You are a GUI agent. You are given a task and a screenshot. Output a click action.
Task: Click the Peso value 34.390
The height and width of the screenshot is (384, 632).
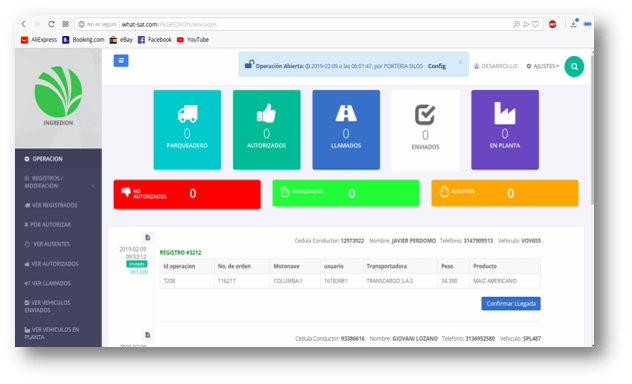[453, 281]
